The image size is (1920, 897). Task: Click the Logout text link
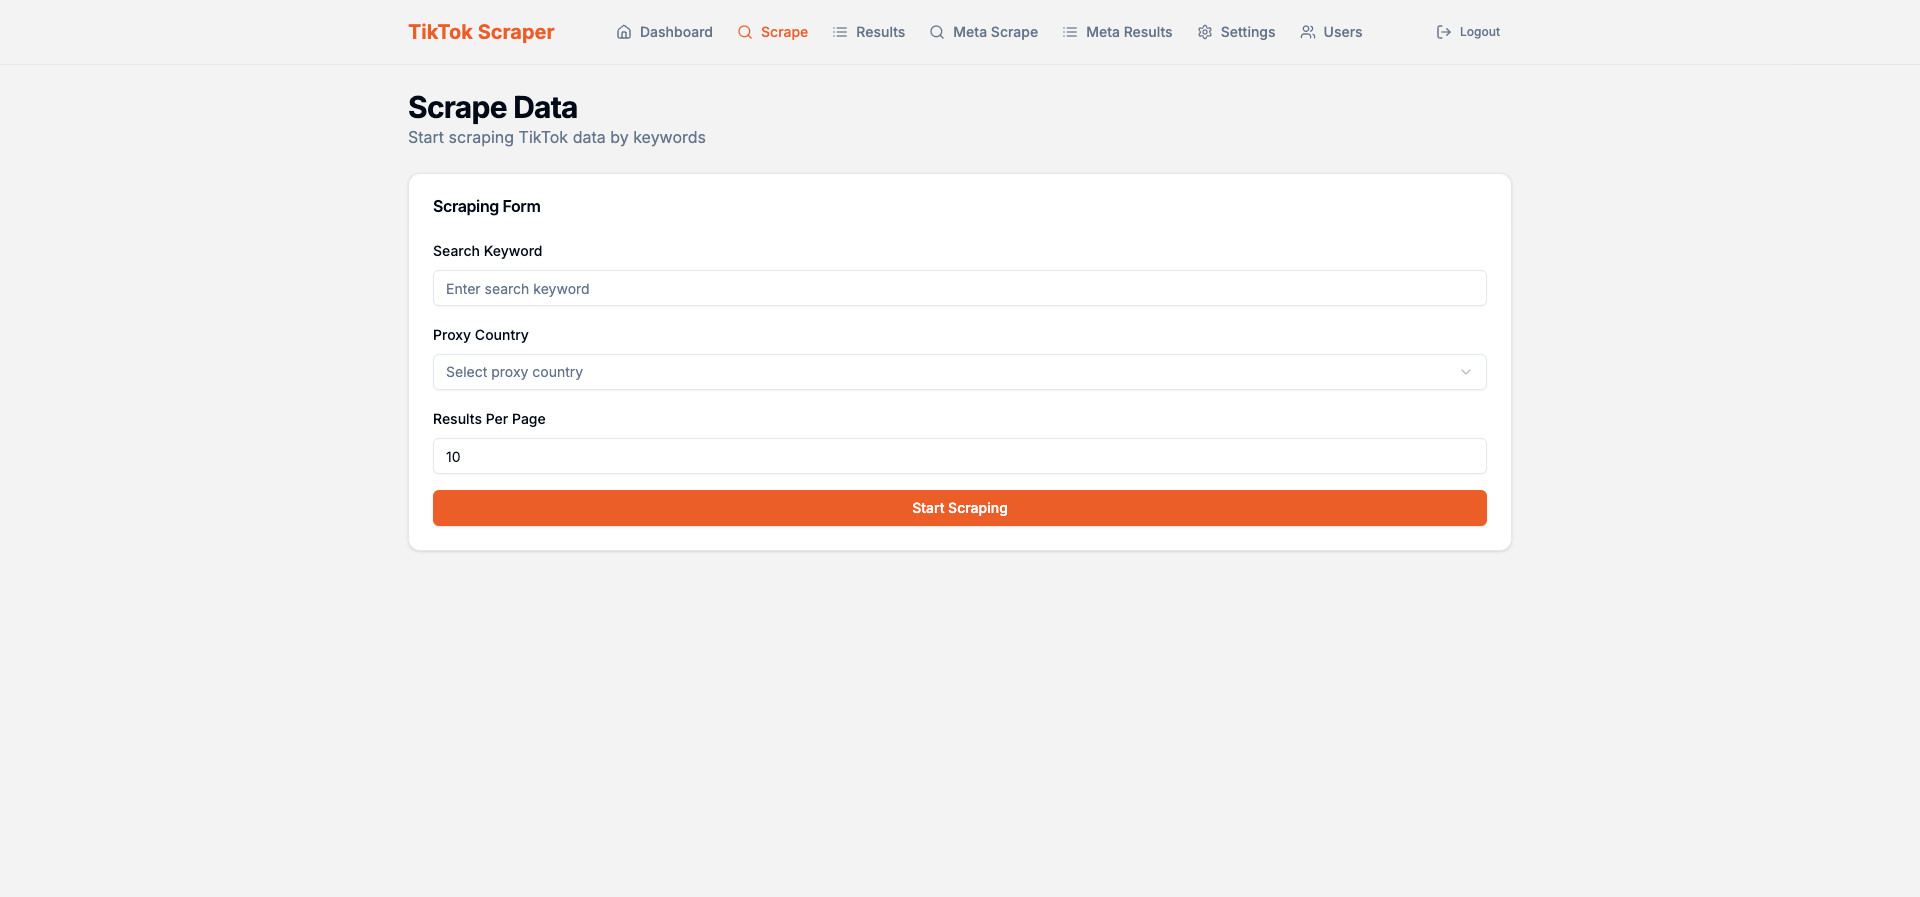coord(1479,32)
